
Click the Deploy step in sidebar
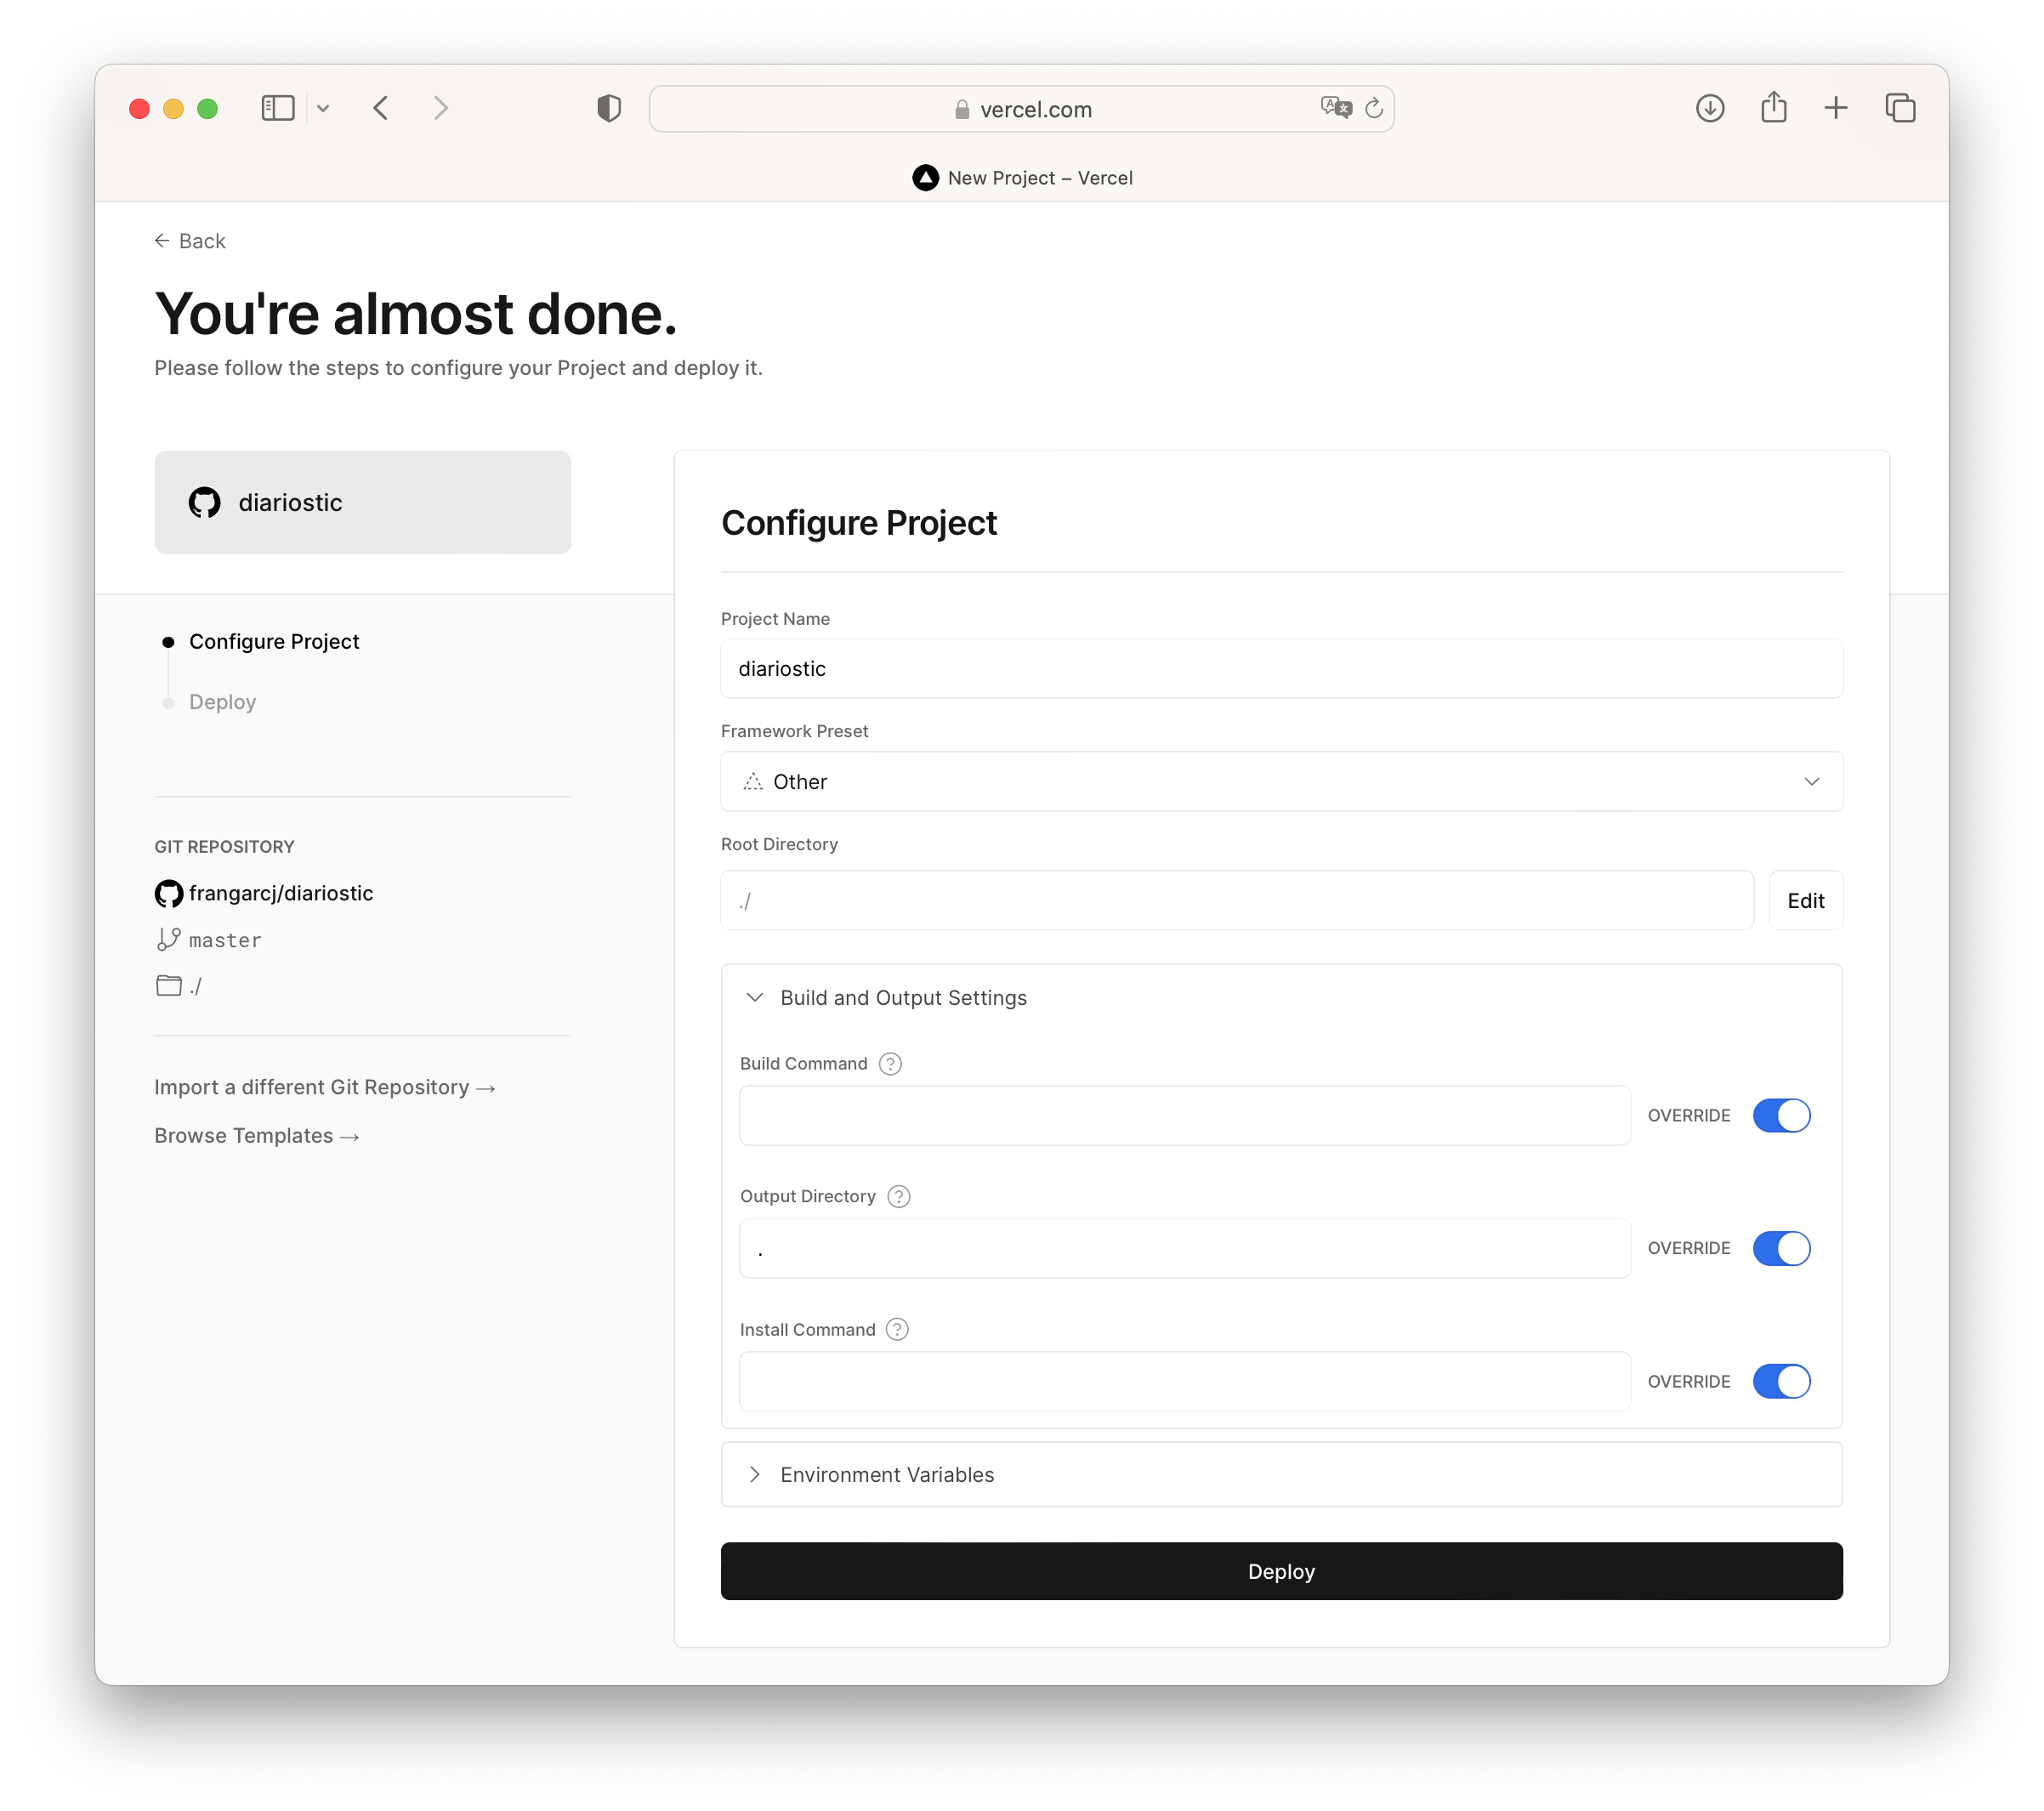[222, 701]
